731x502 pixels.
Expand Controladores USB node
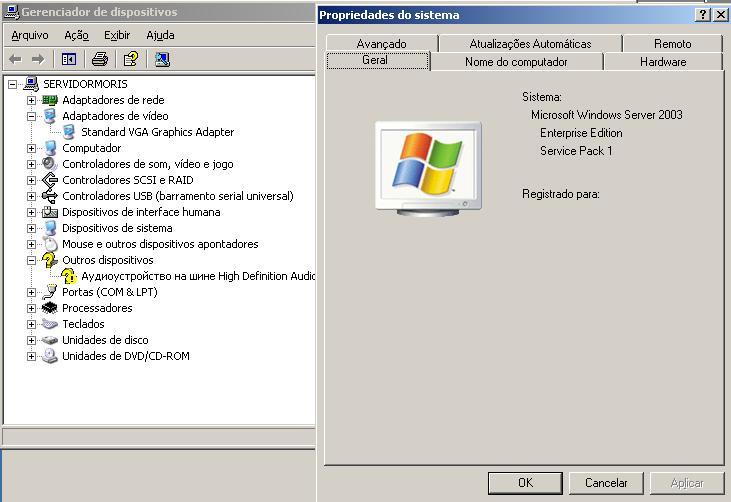point(31,196)
